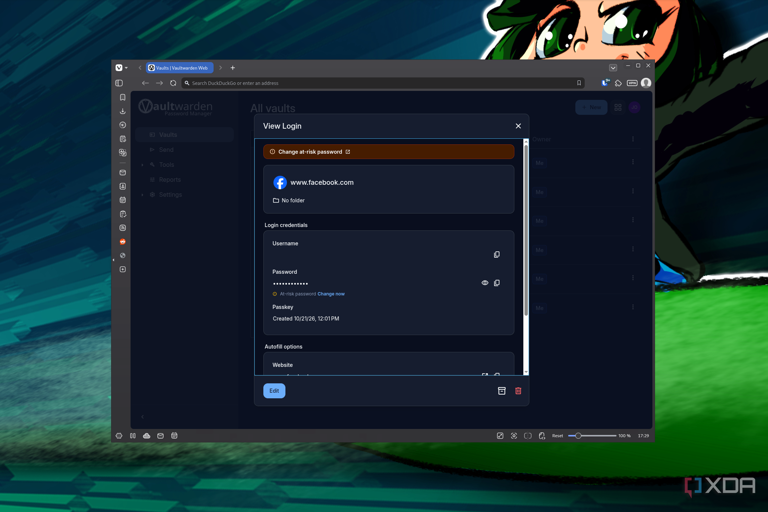Viewport: 768px width, 512px height.
Task: Toggle the browser side panel icon
Action: (119, 83)
